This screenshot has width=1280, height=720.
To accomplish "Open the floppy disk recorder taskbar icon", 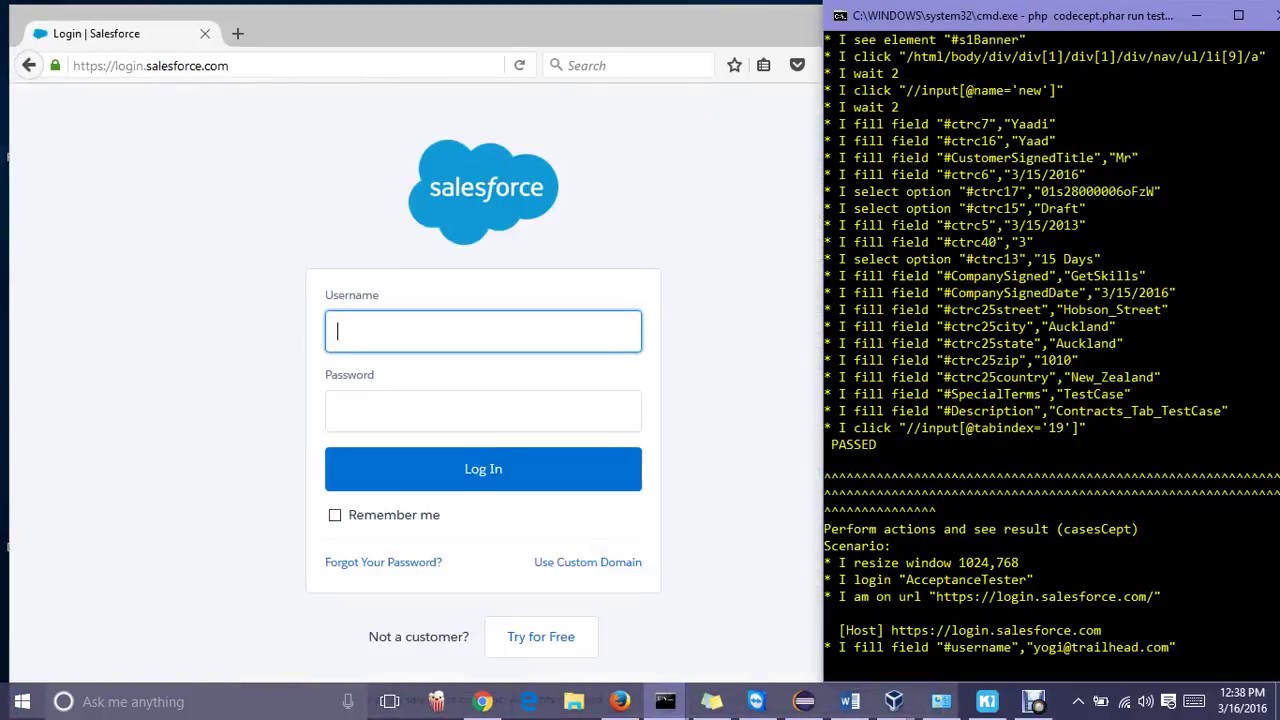I will pyautogui.click(x=1033, y=701).
